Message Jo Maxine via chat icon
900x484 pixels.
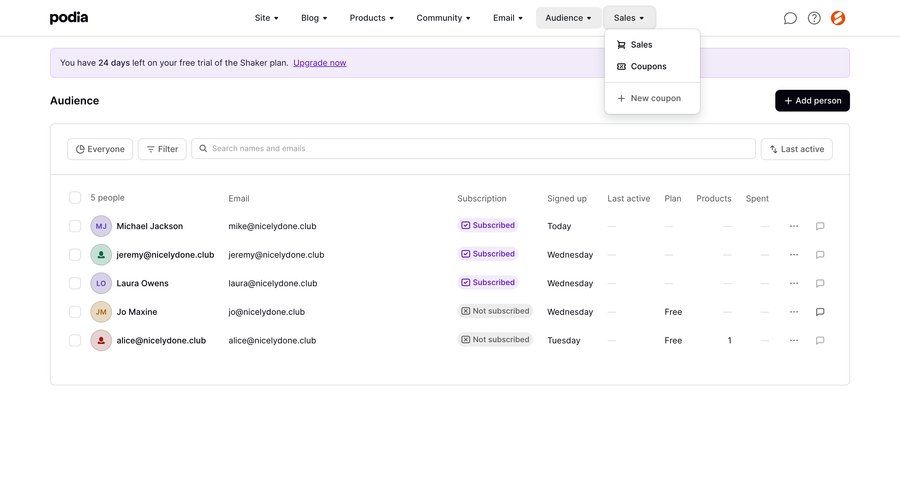pos(820,312)
